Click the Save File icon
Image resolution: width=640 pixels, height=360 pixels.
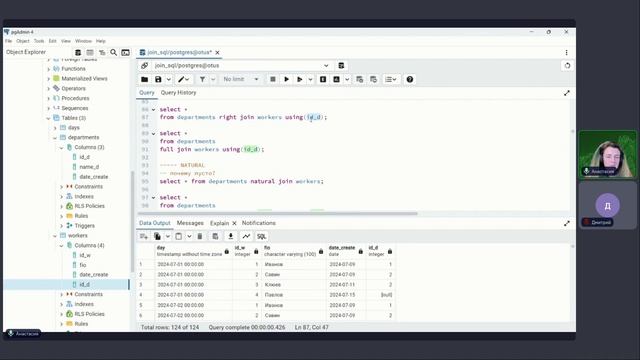pos(158,79)
